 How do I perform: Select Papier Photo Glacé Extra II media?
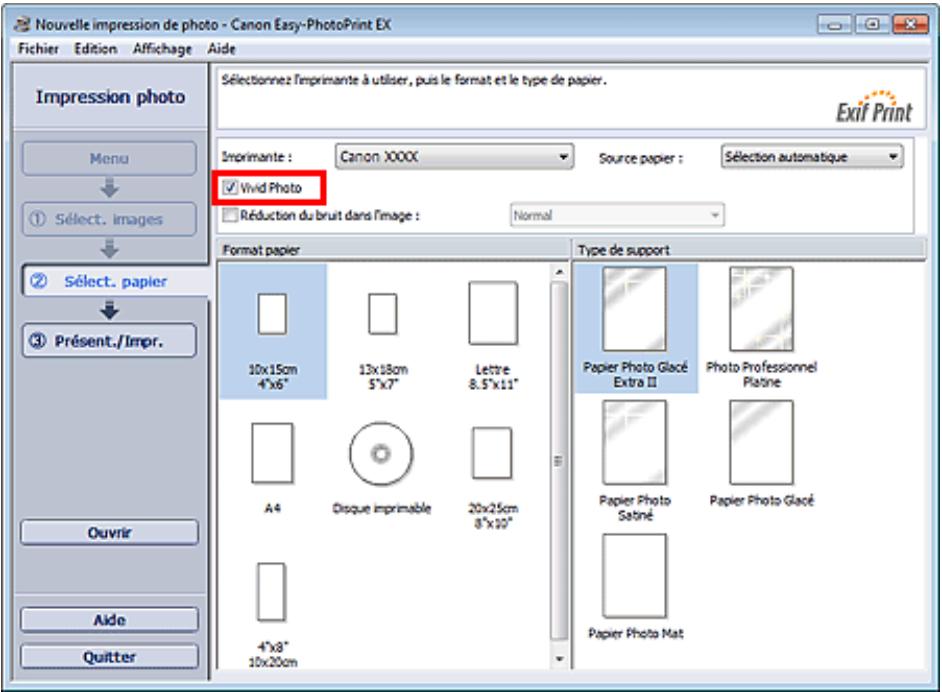click(x=636, y=328)
